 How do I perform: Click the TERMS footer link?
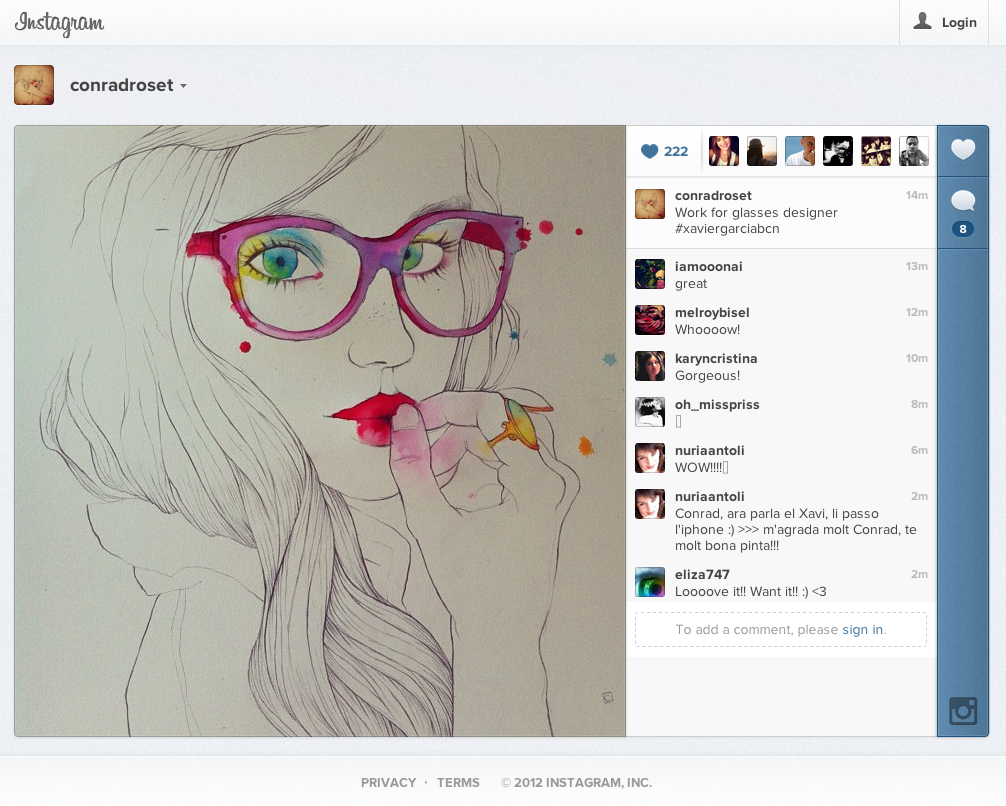point(458,782)
